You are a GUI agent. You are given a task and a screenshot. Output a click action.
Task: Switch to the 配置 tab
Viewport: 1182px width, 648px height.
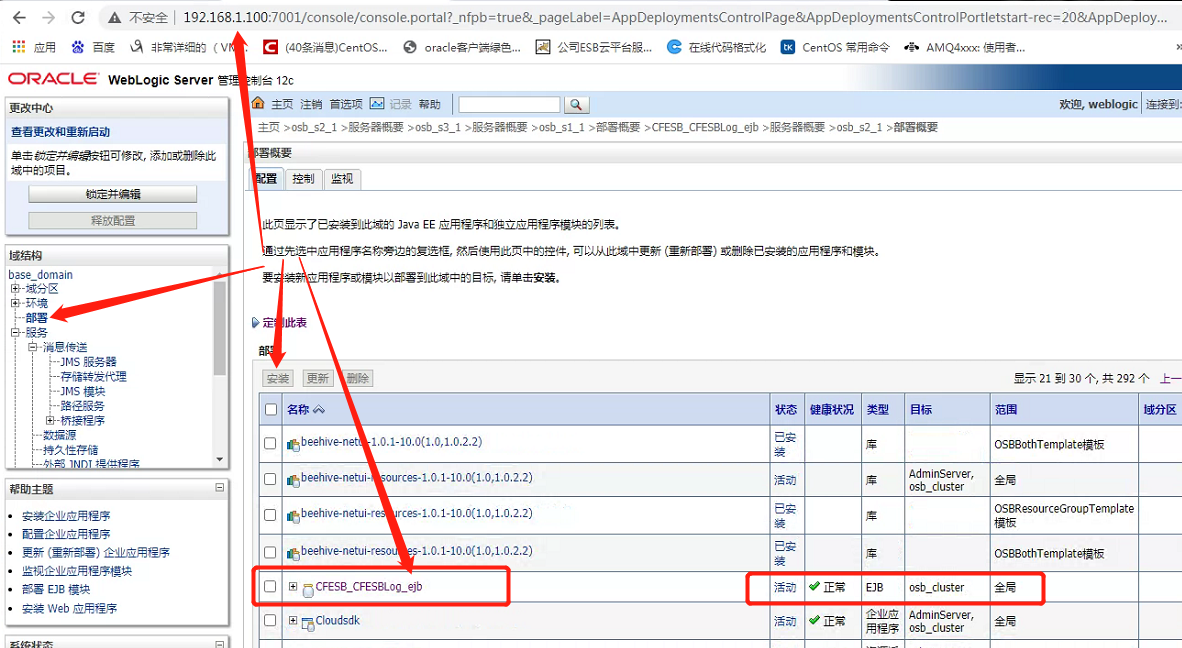point(266,179)
